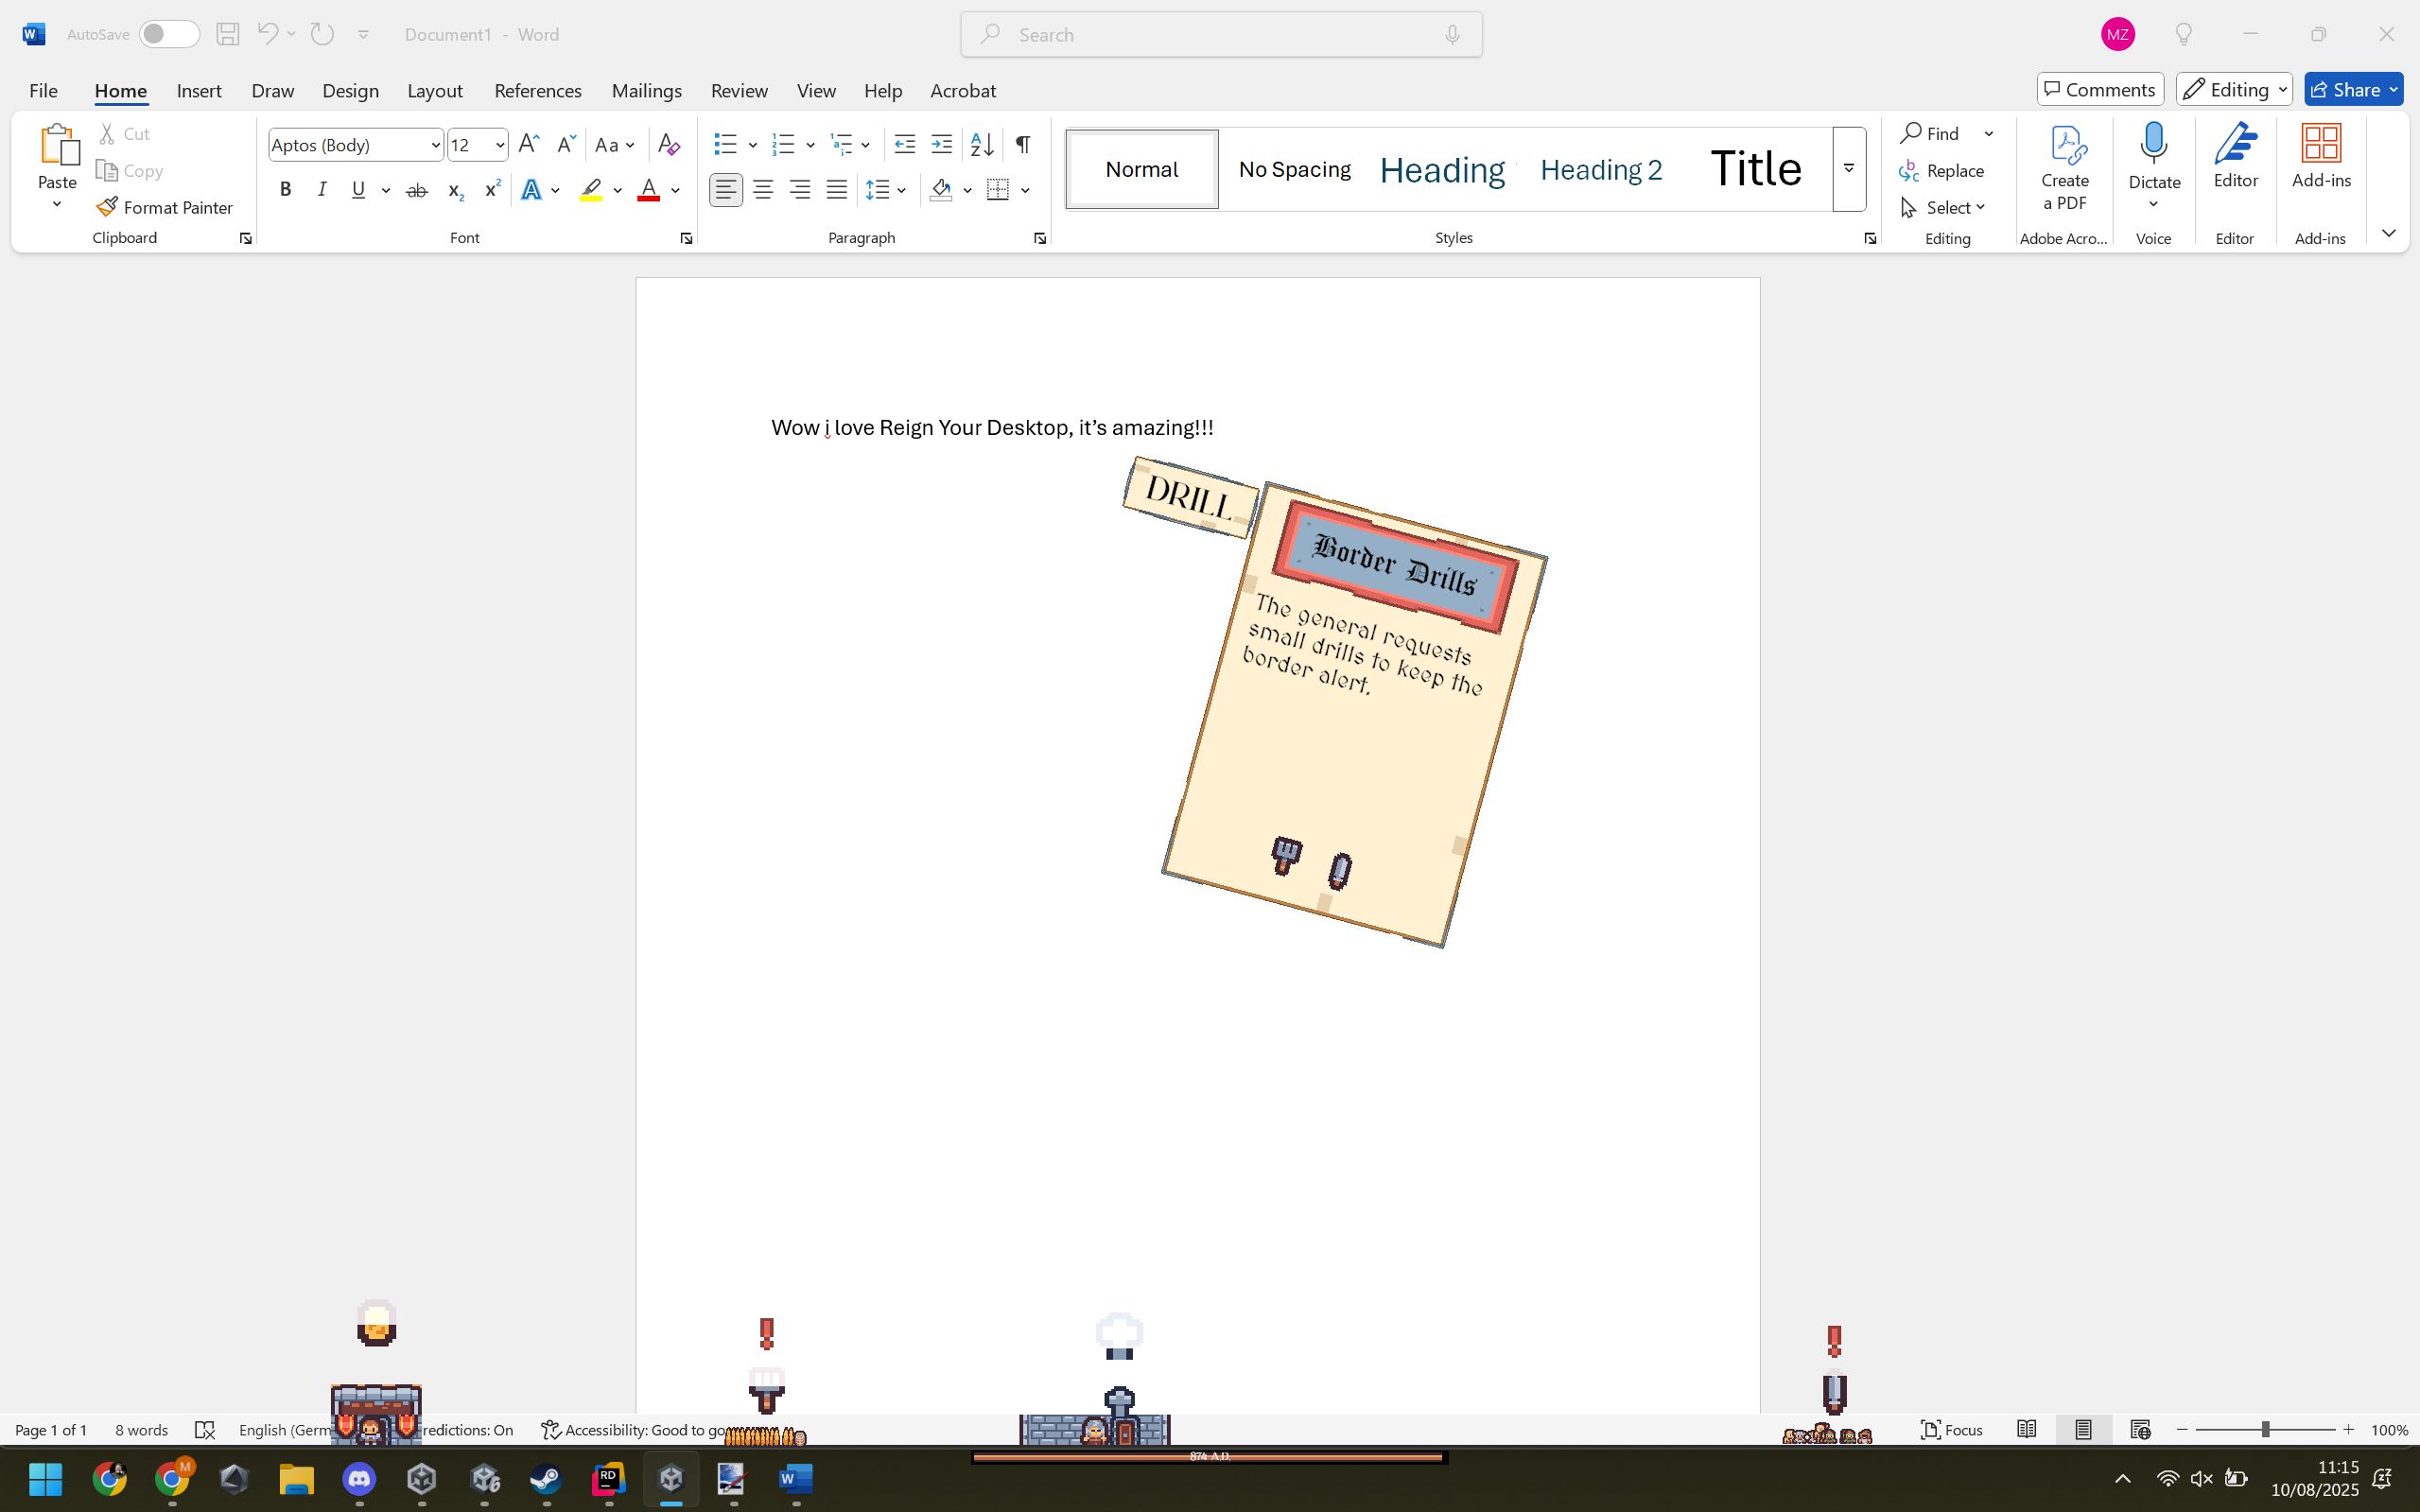Switch to the Layout tab

[435, 90]
